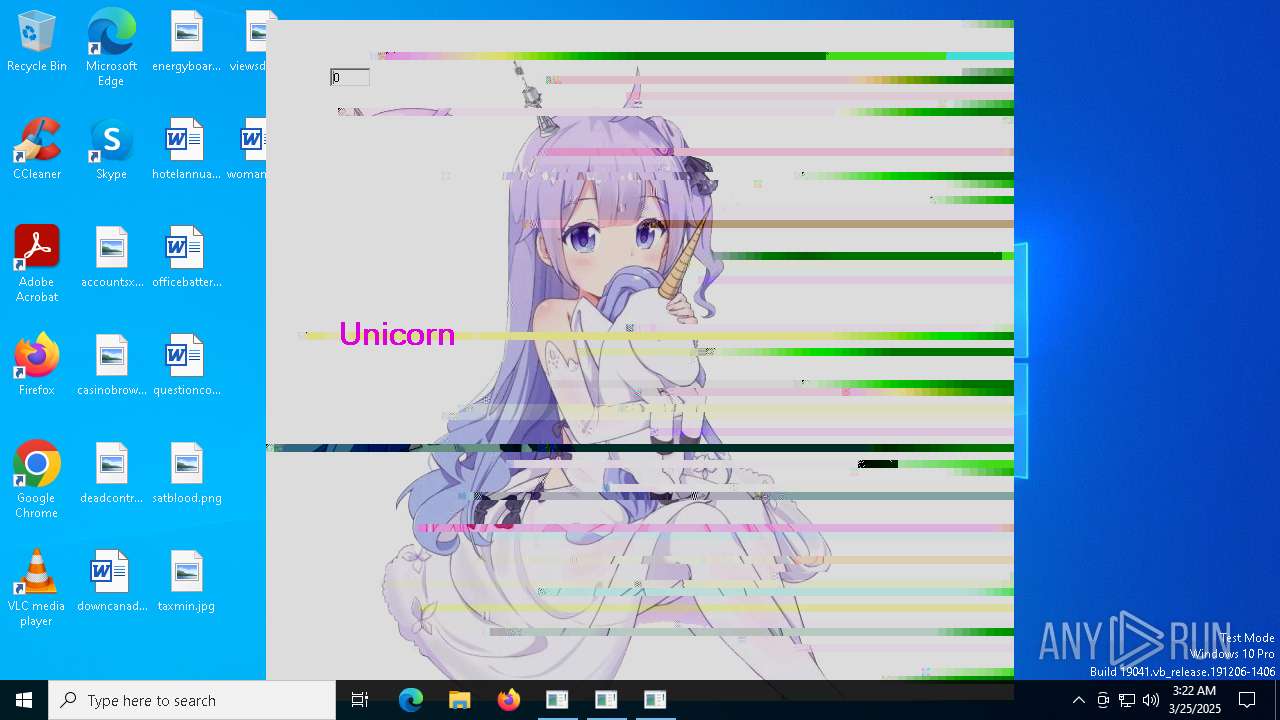Image resolution: width=1280 pixels, height=720 pixels.
Task: Select the hotelannua... Word document
Action: [186, 150]
